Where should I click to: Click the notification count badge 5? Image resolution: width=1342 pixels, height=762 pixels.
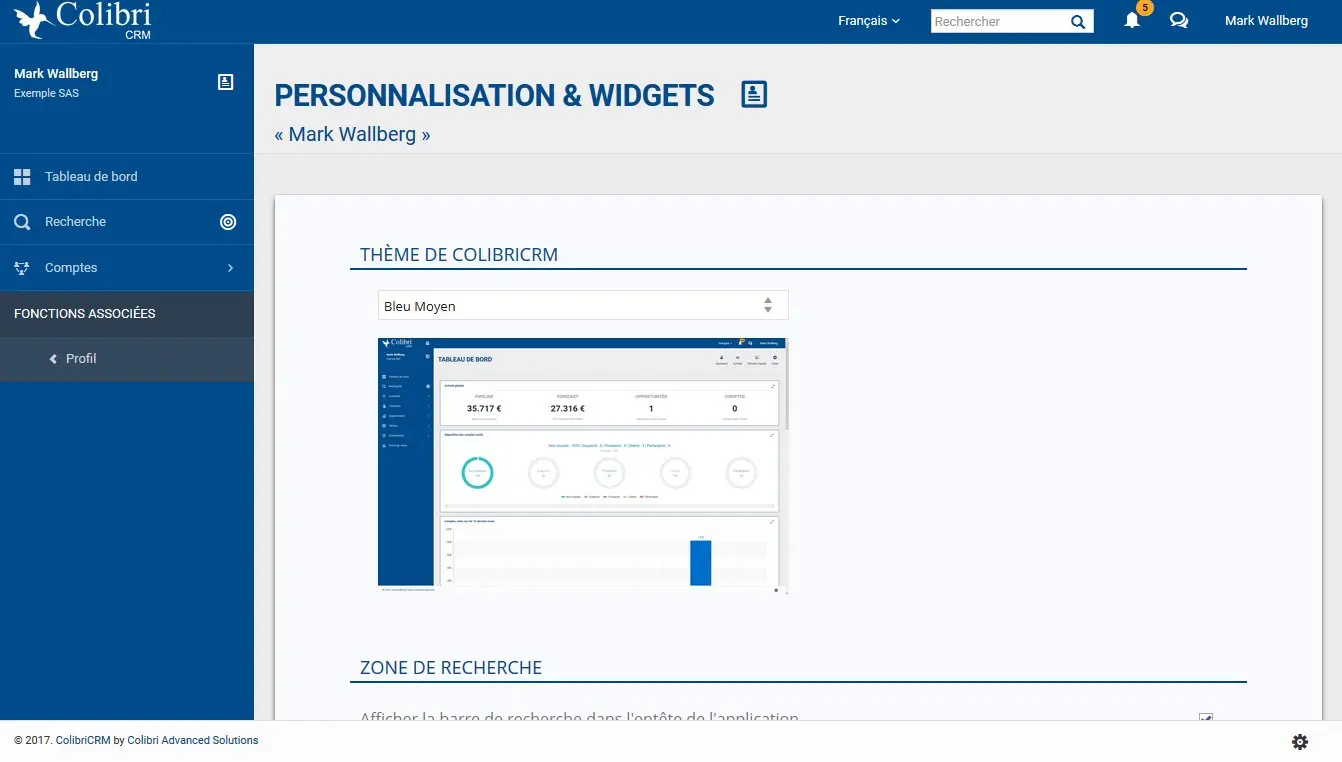(1145, 8)
